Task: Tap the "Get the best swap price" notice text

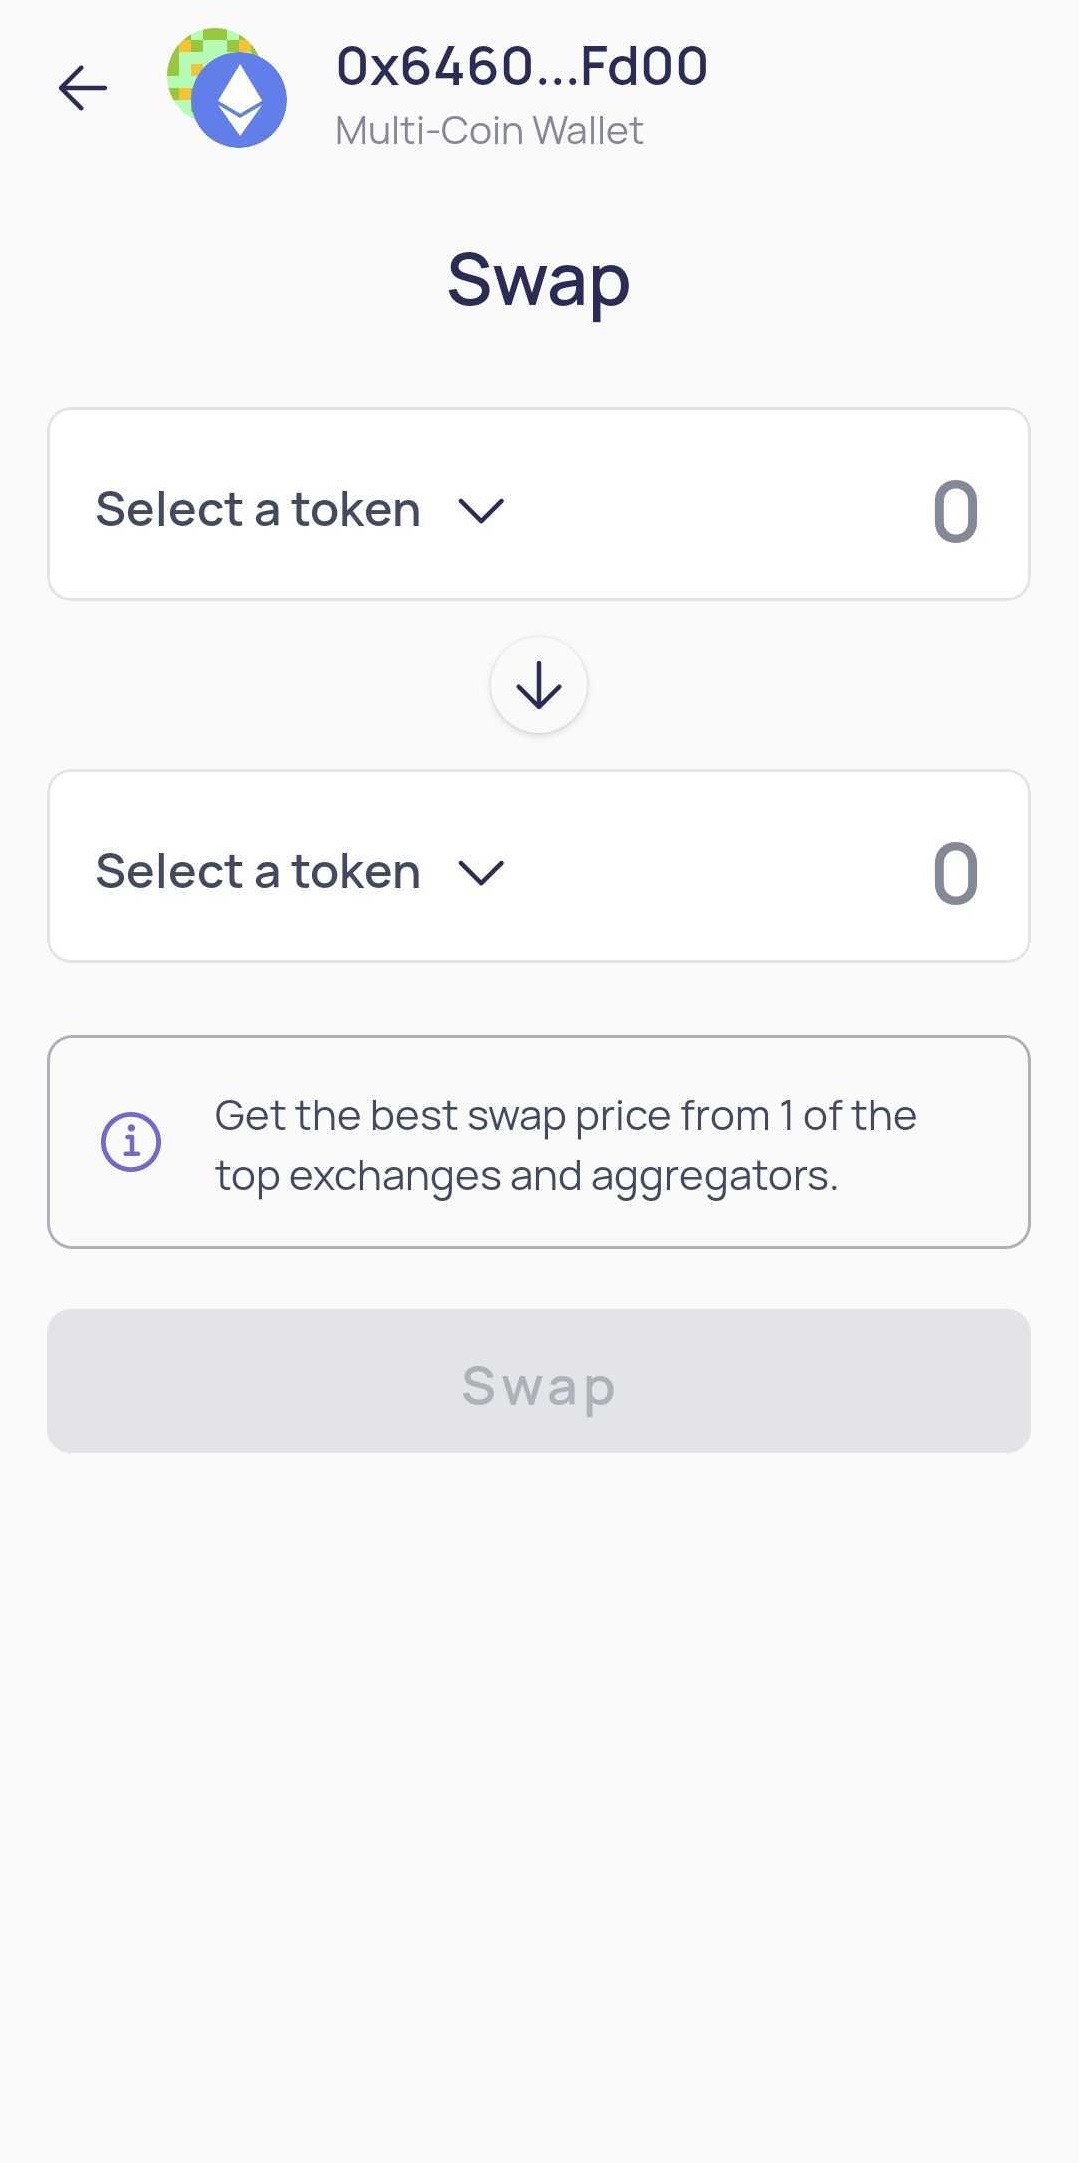Action: pyautogui.click(x=565, y=1116)
